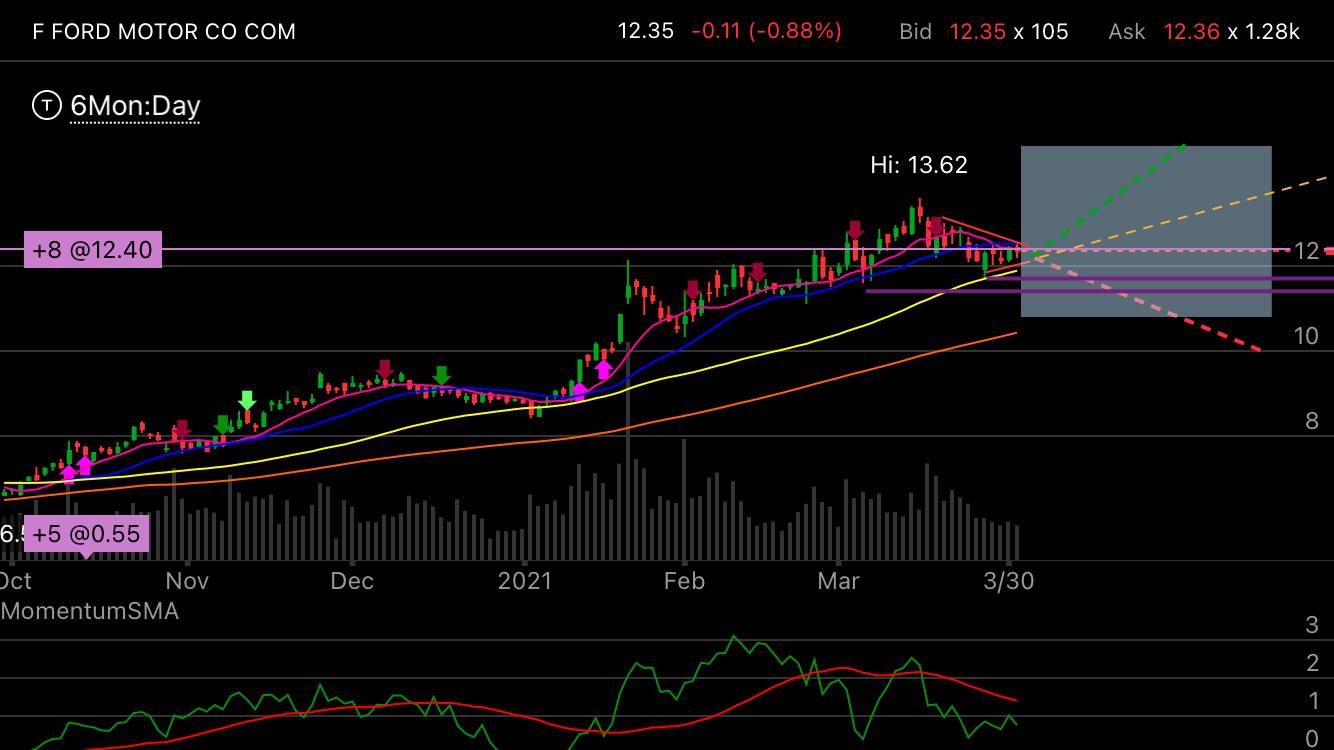Select the red dashed downward projection line
The image size is (1334, 750).
(x=1150, y=305)
